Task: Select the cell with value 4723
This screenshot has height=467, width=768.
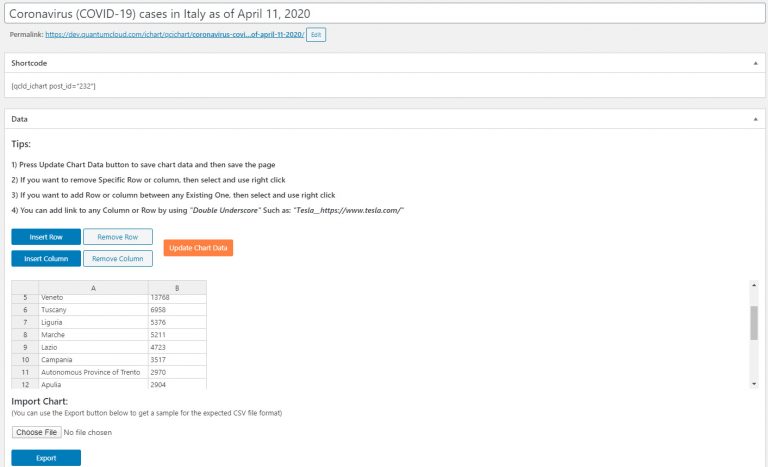Action: pyautogui.click(x=177, y=347)
